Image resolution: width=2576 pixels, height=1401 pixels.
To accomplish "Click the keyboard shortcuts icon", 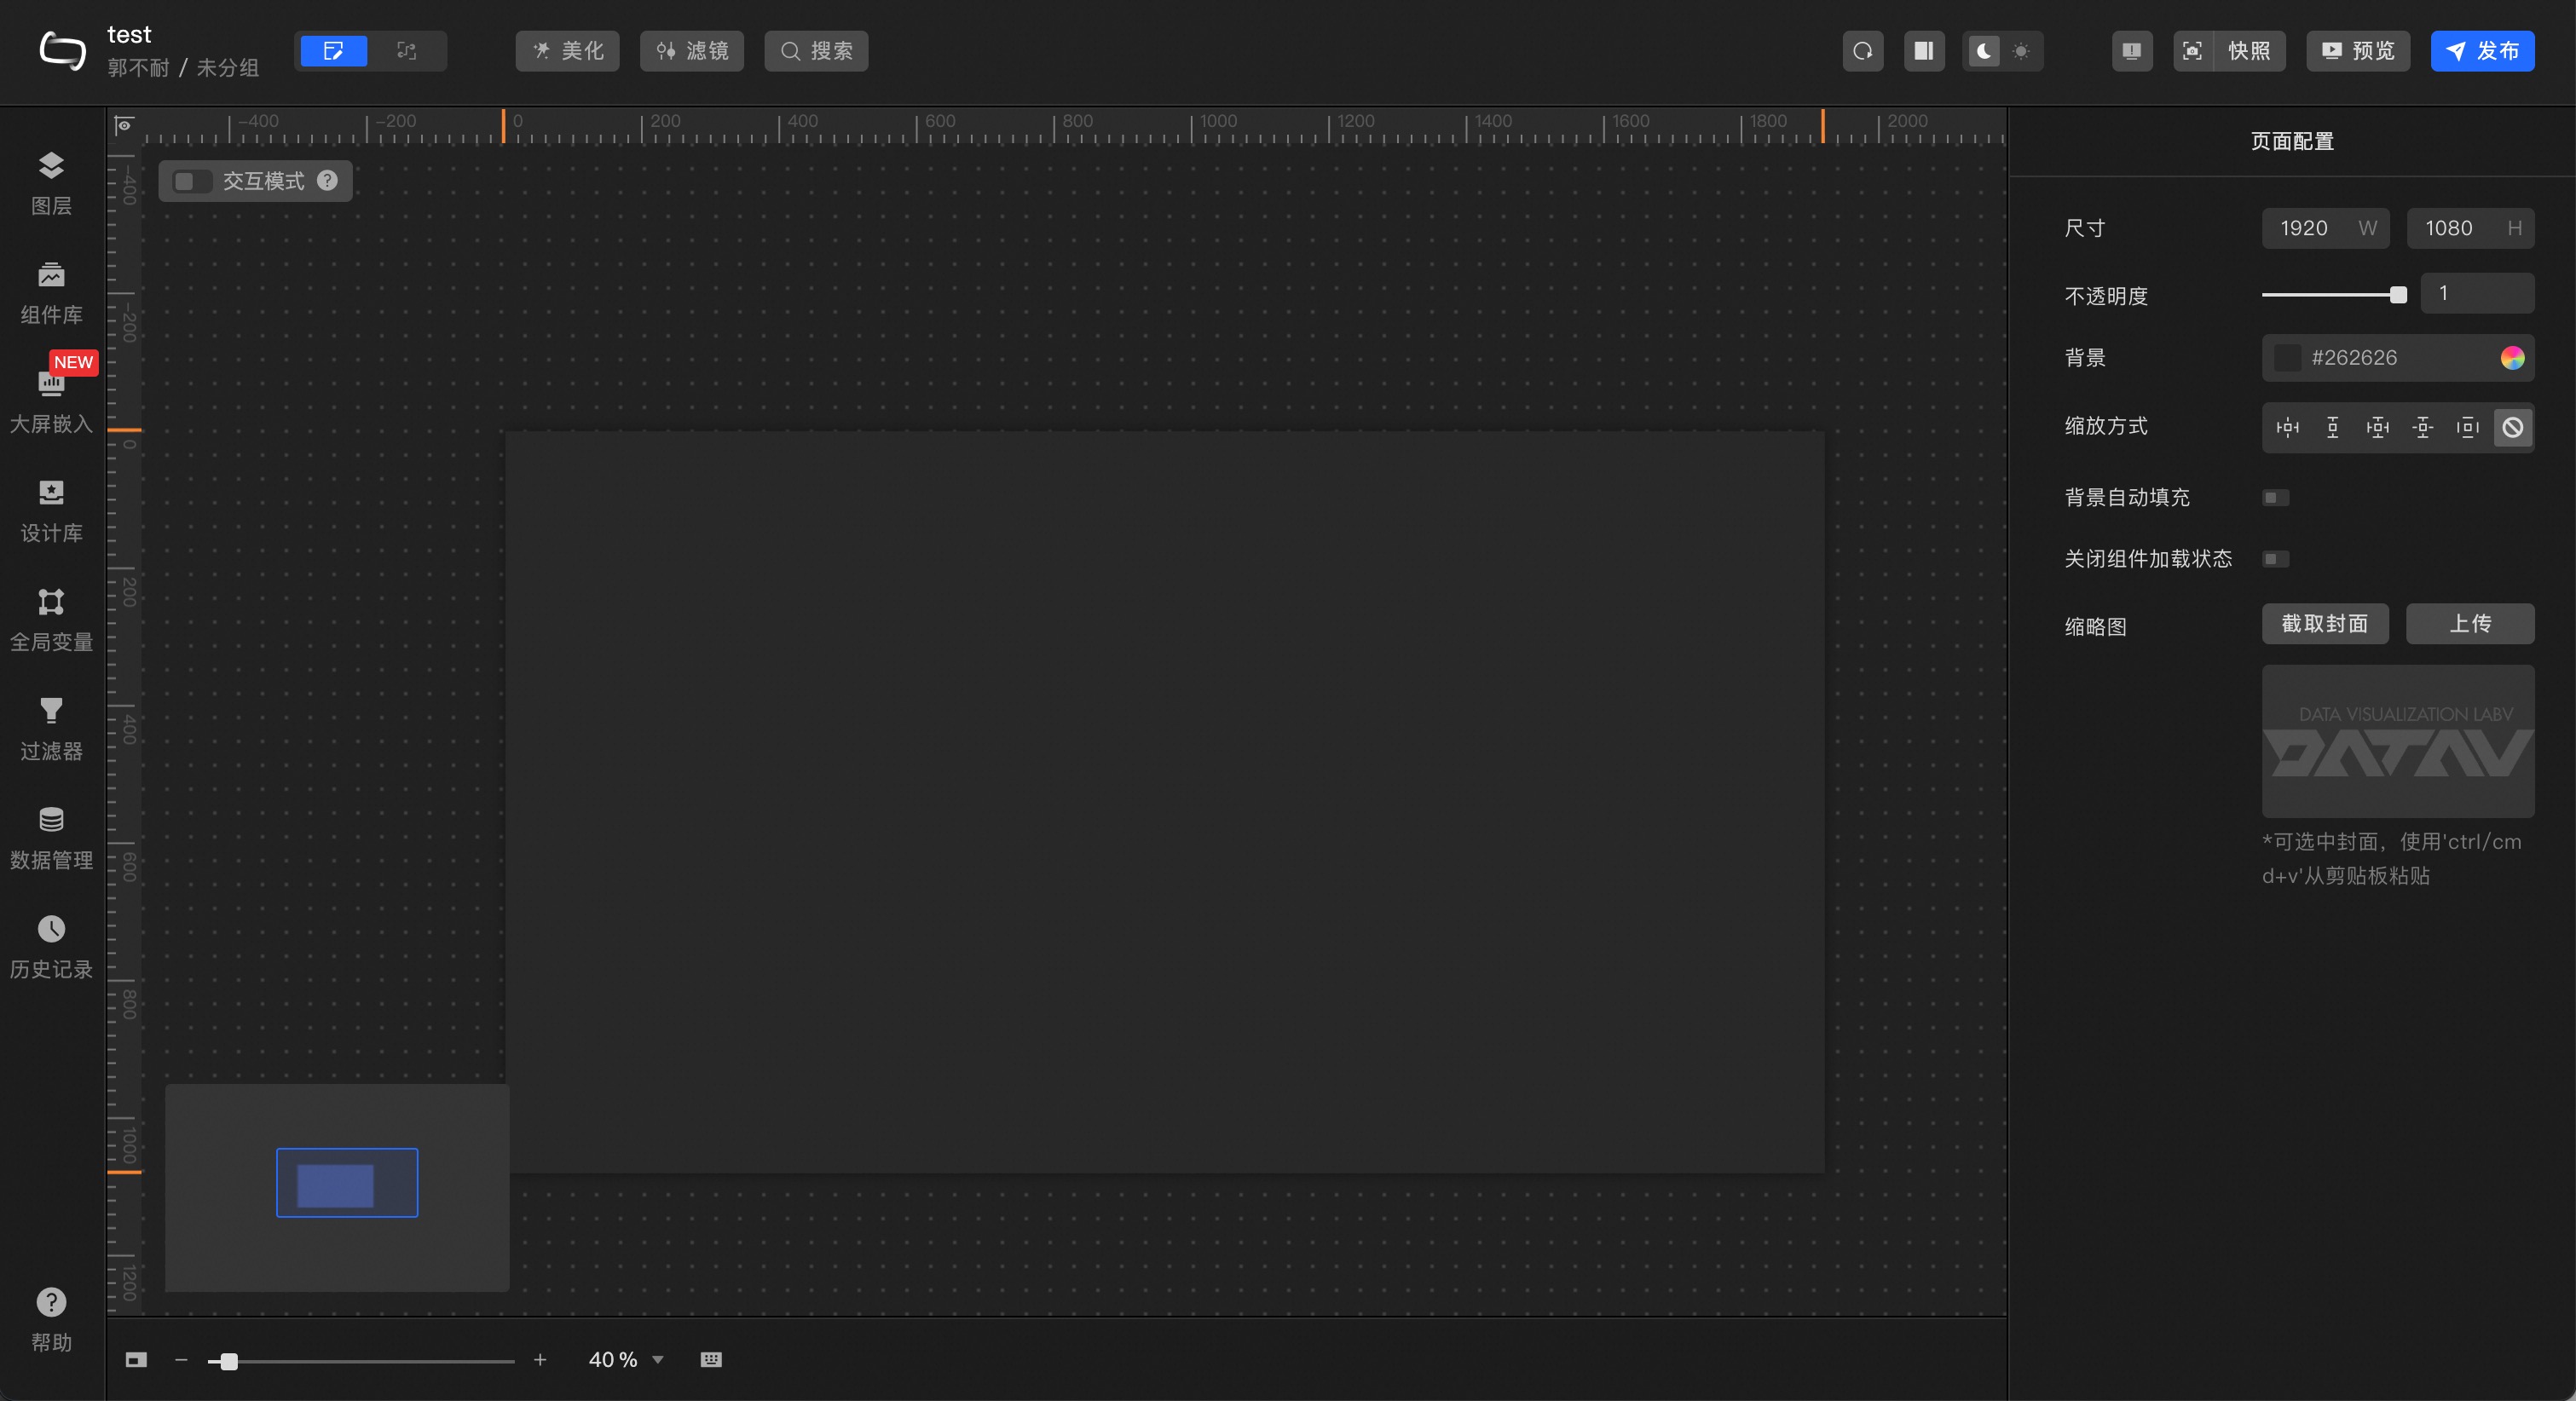I will click(710, 1359).
